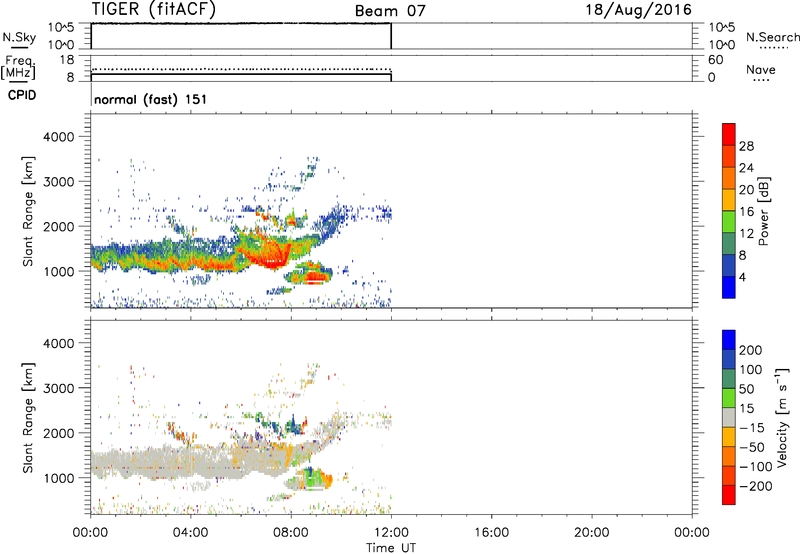Click the "28" value on the Power colorbar
Viewport: 800px width, 554px height.
tap(746, 146)
